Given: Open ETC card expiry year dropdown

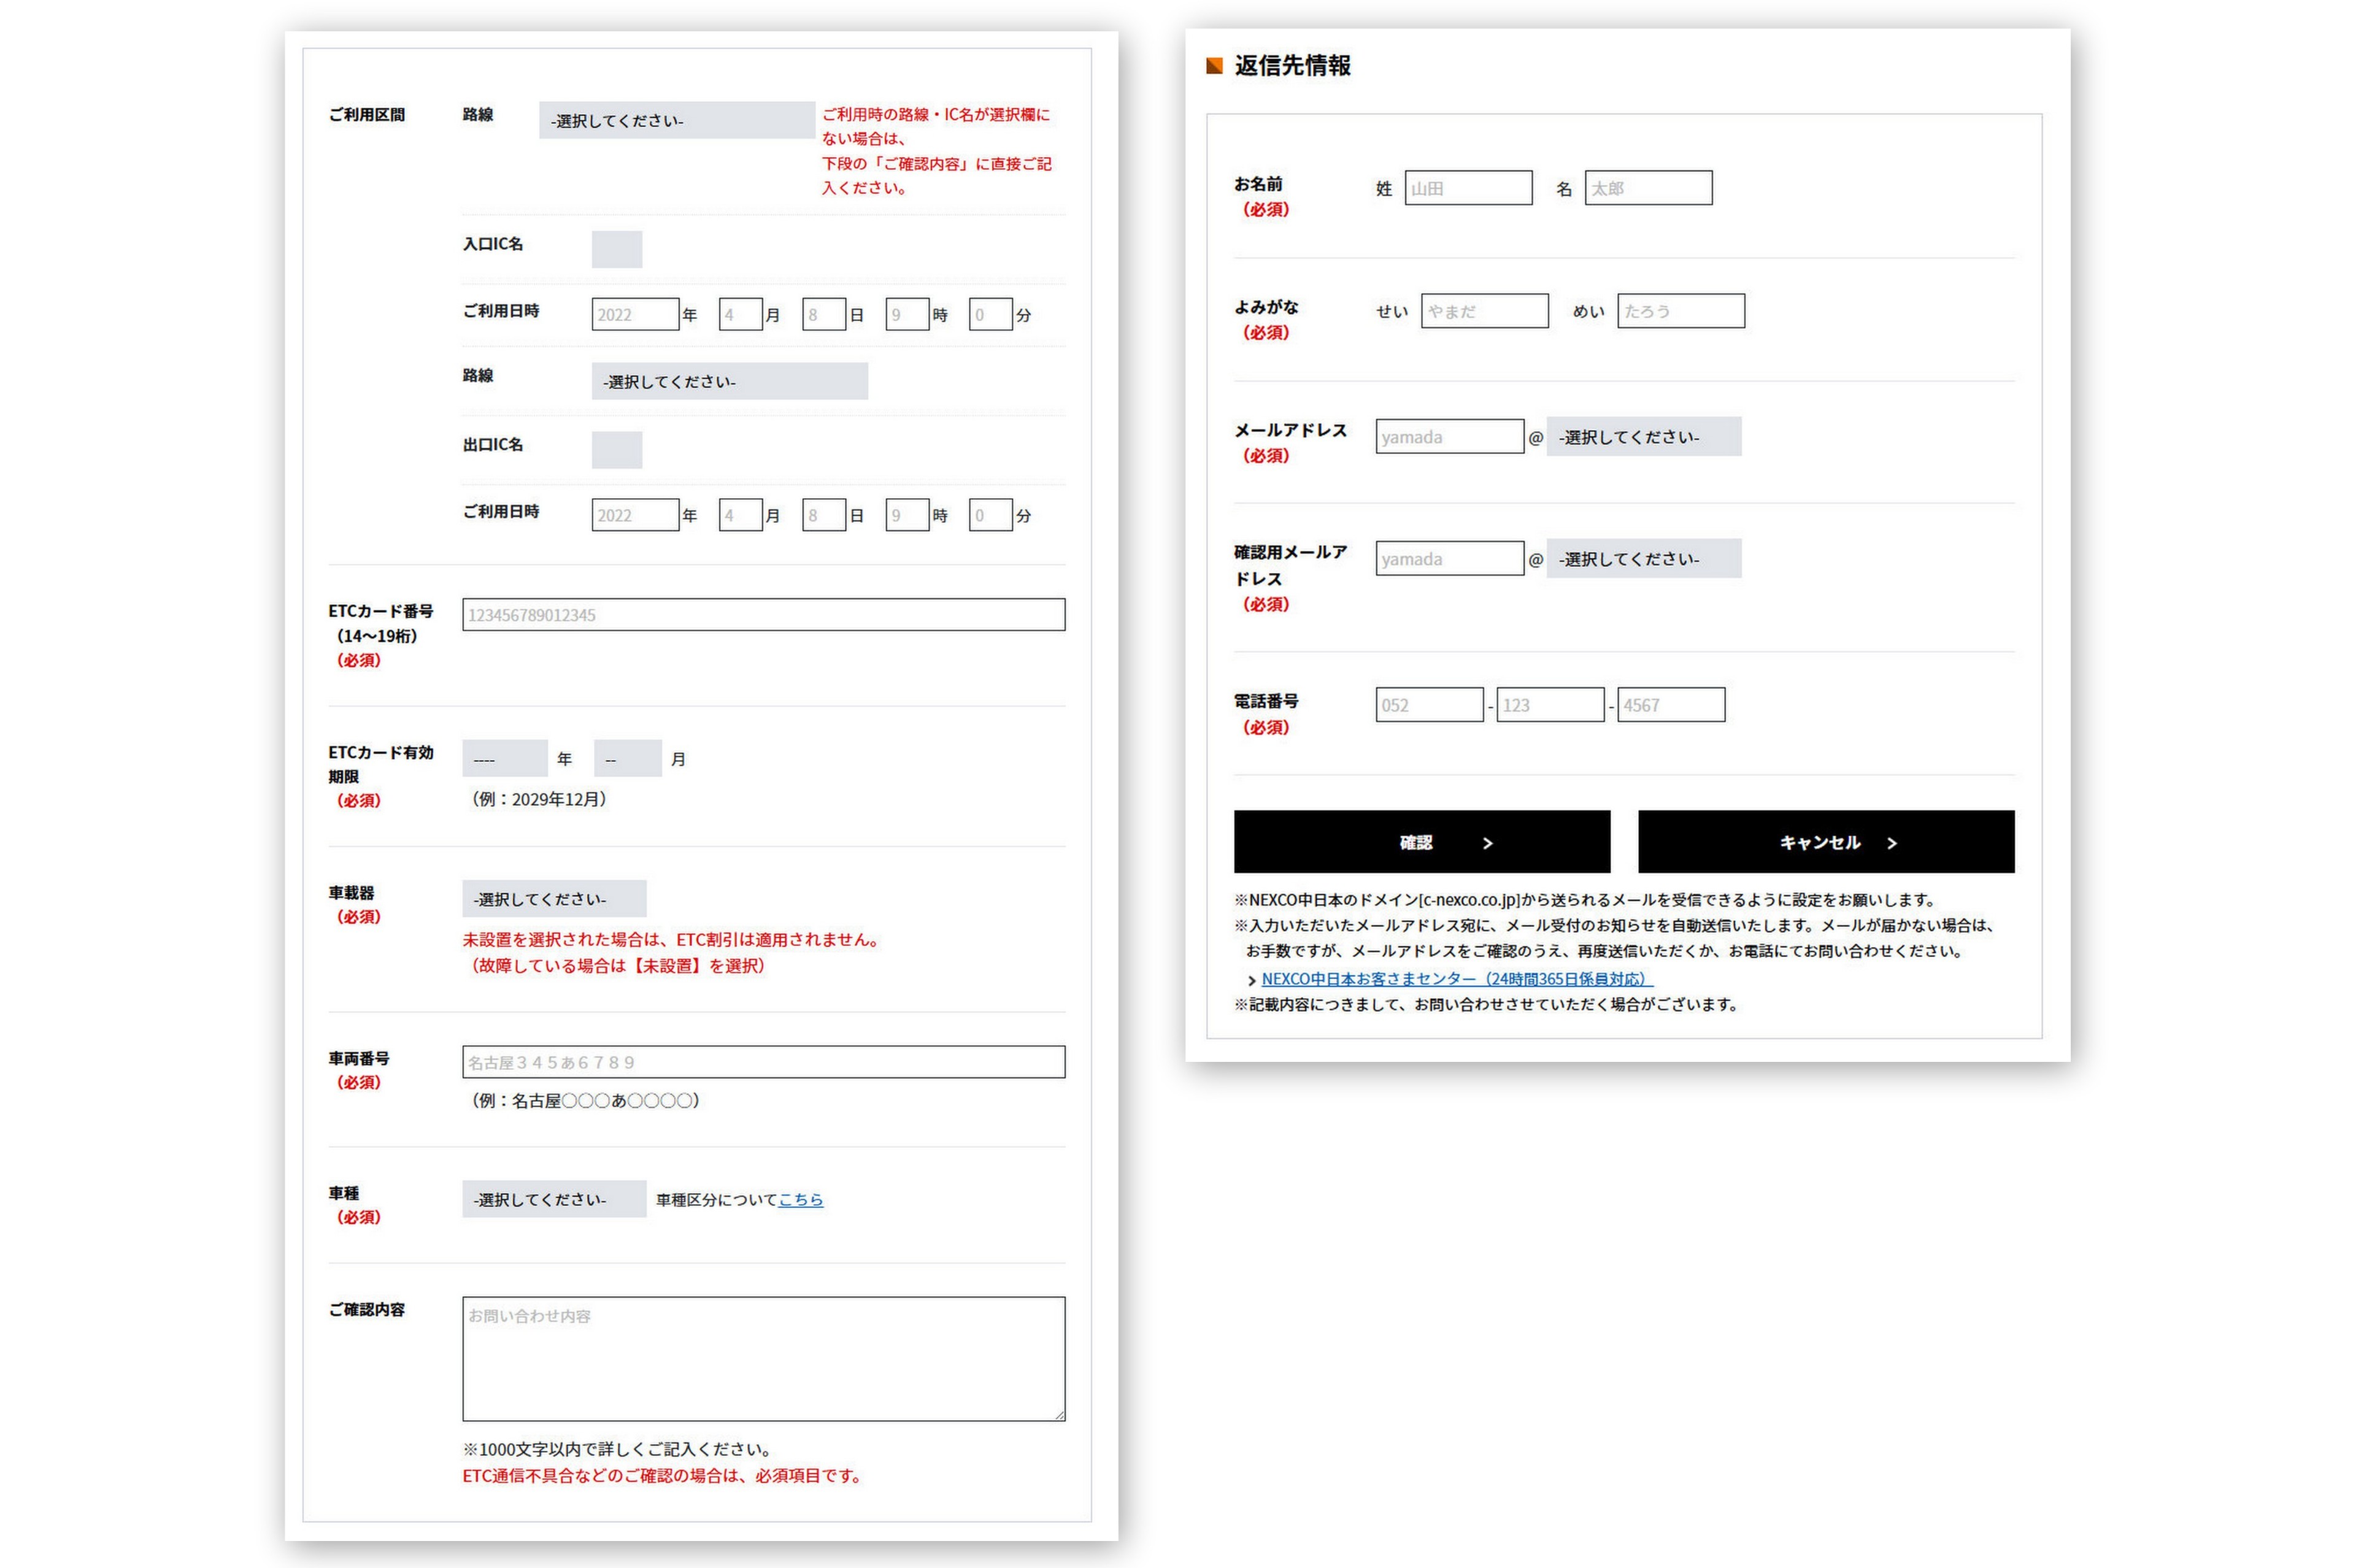Looking at the screenshot, I should point(504,759).
